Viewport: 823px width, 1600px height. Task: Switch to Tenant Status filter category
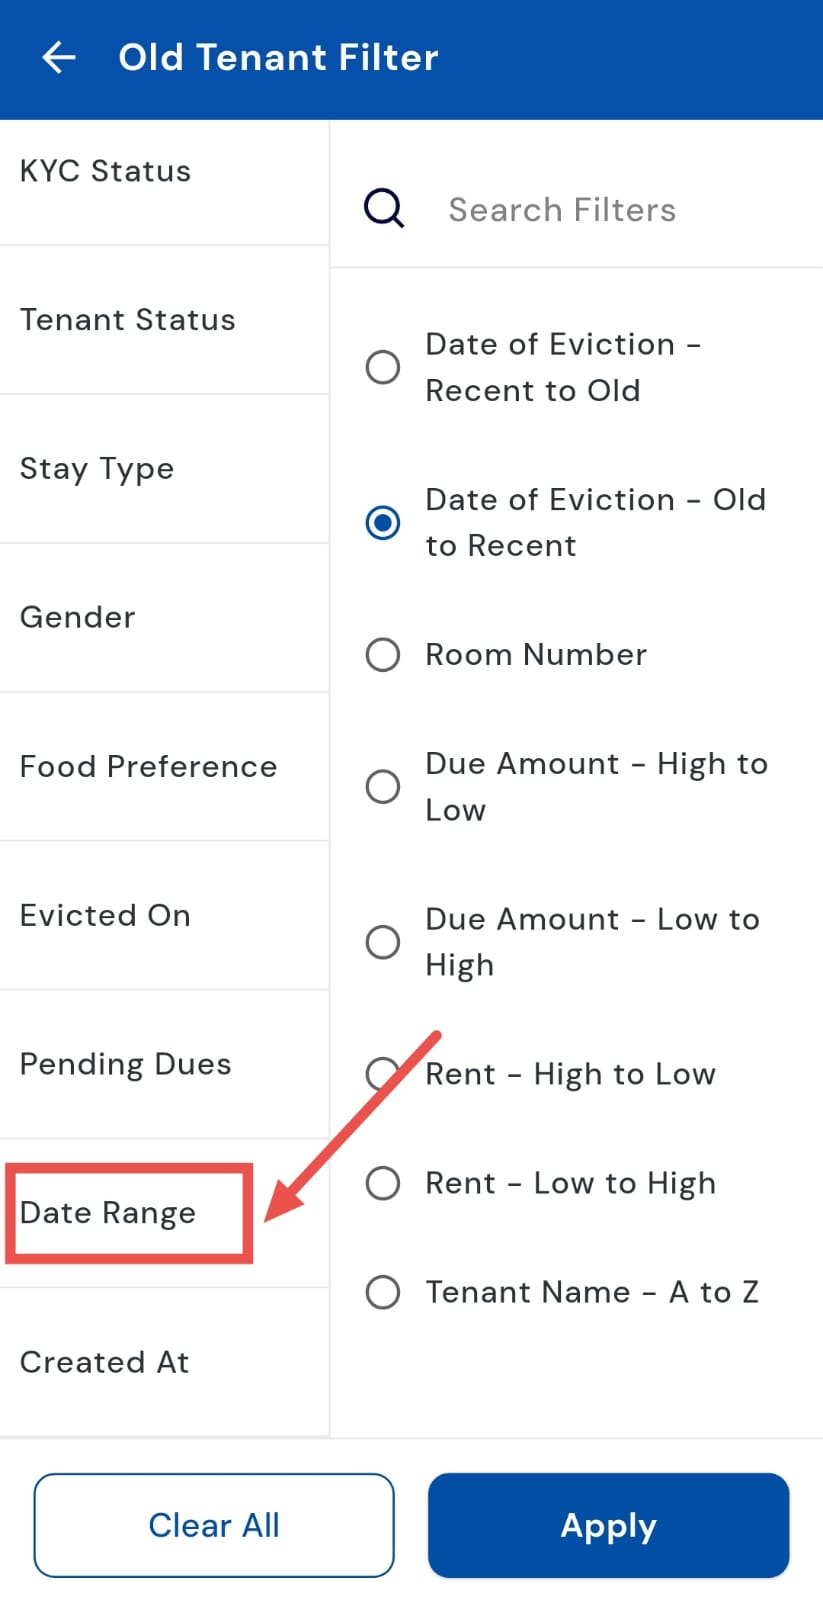[128, 320]
